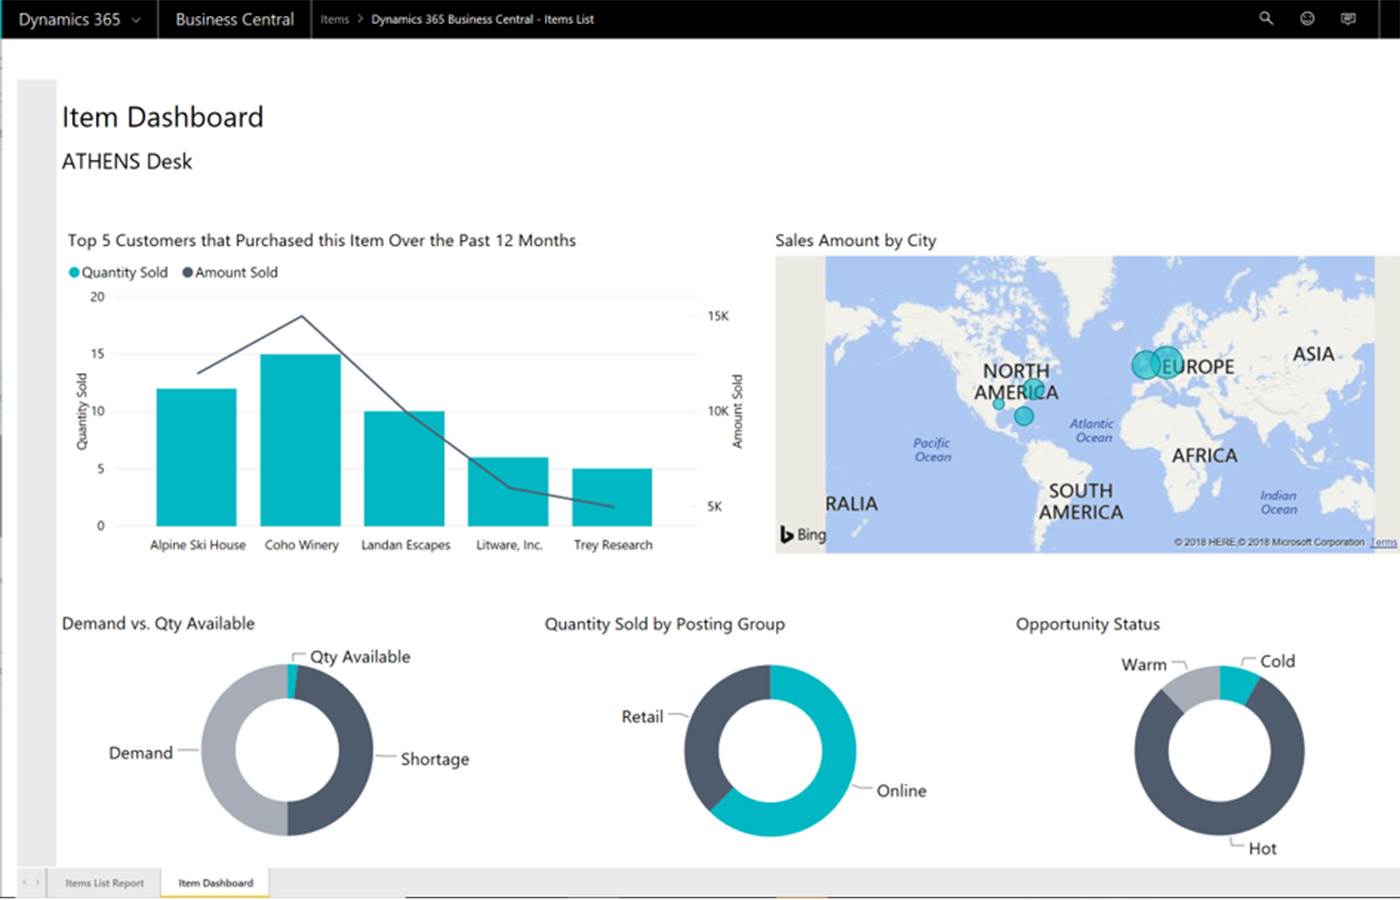The height and width of the screenshot is (900, 1400).
Task: Select the Trey Research bar
Action: [612, 497]
